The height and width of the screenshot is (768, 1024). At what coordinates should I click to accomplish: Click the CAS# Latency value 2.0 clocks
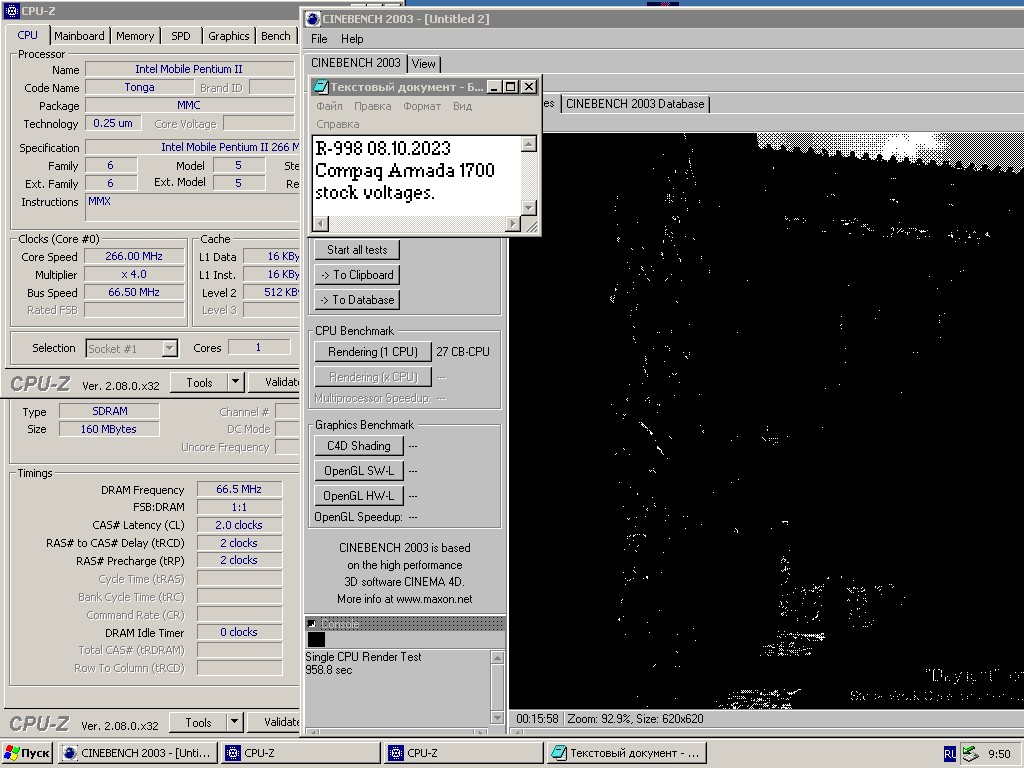(239, 525)
